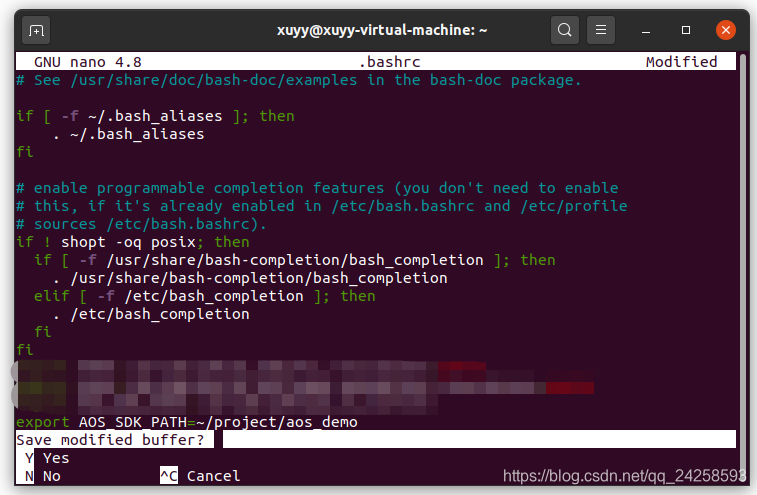Click the comment line mentioning /etc/profile
The image size is (757, 495).
click(x=322, y=206)
